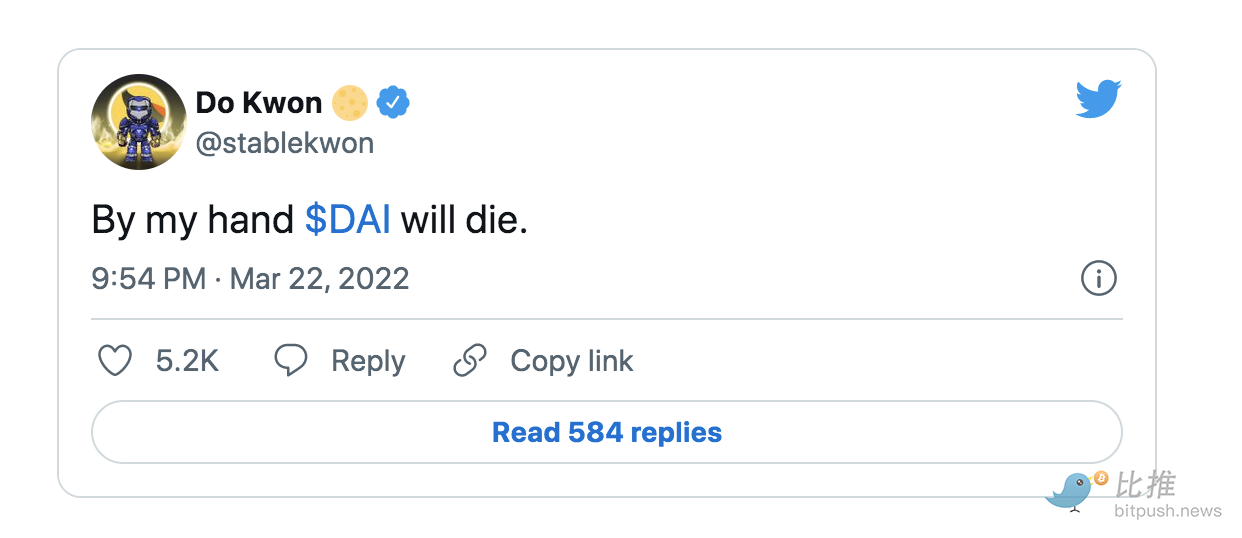Open Read 584 replies button

pyautogui.click(x=607, y=432)
